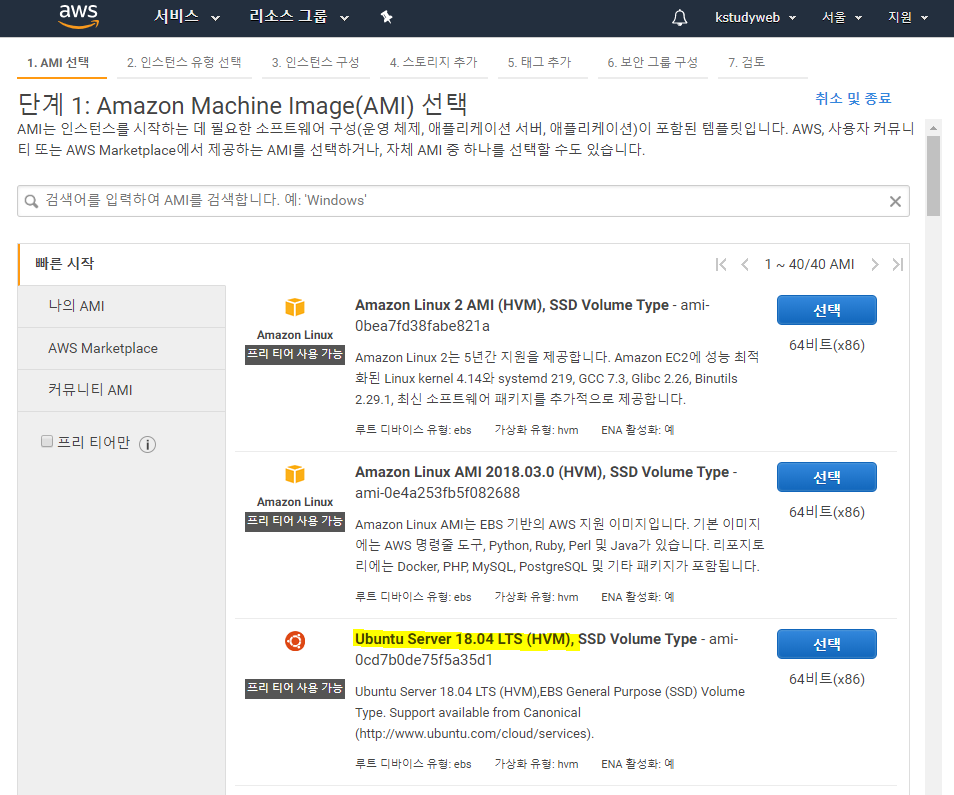Expand the kstudyweb account menu
This screenshot has height=795, width=954.
(x=756, y=18)
